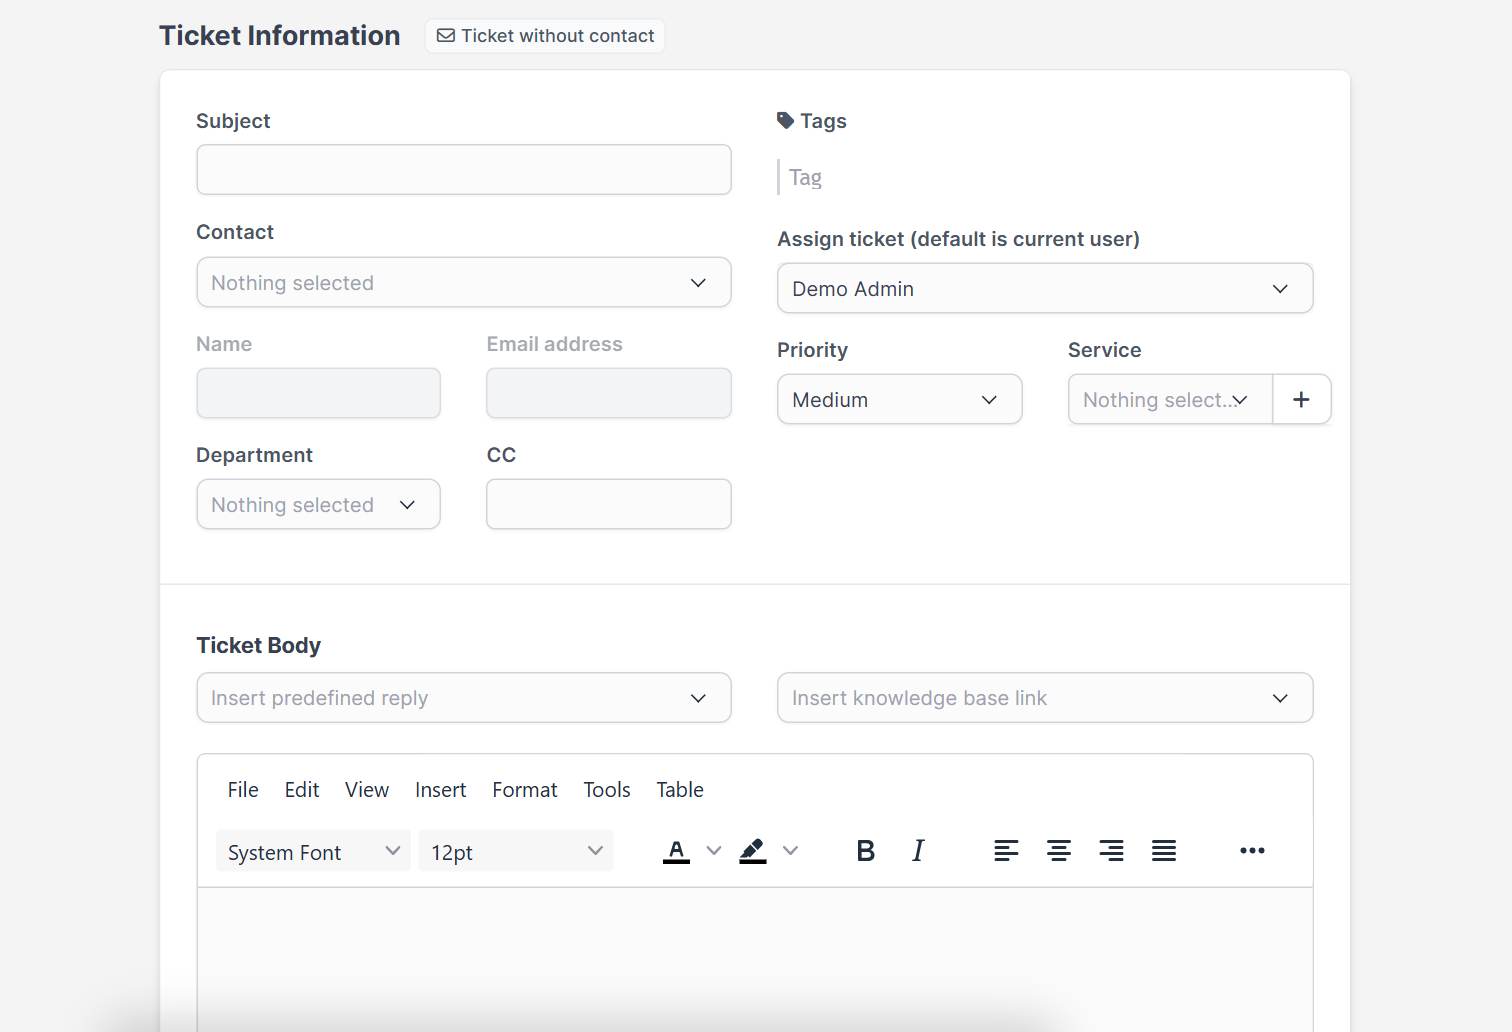Image resolution: width=1512 pixels, height=1032 pixels.
Task: Open the Edit menu in editor
Action: click(x=302, y=790)
